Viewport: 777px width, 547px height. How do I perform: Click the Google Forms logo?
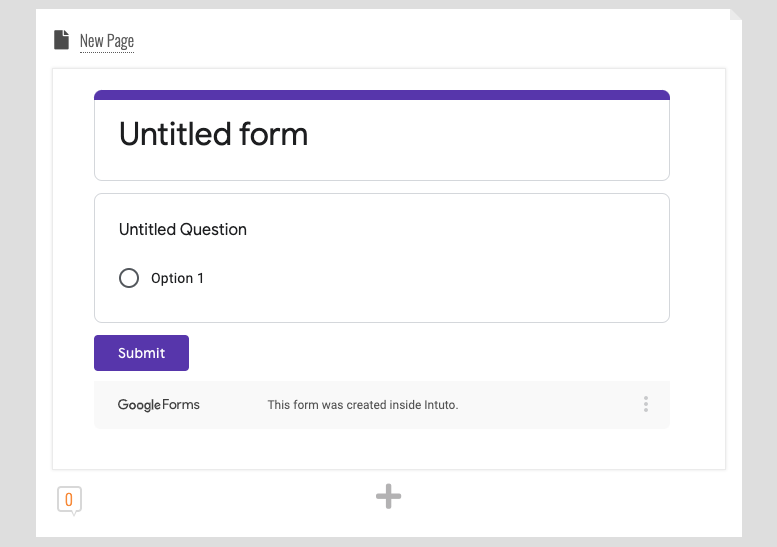click(x=158, y=405)
